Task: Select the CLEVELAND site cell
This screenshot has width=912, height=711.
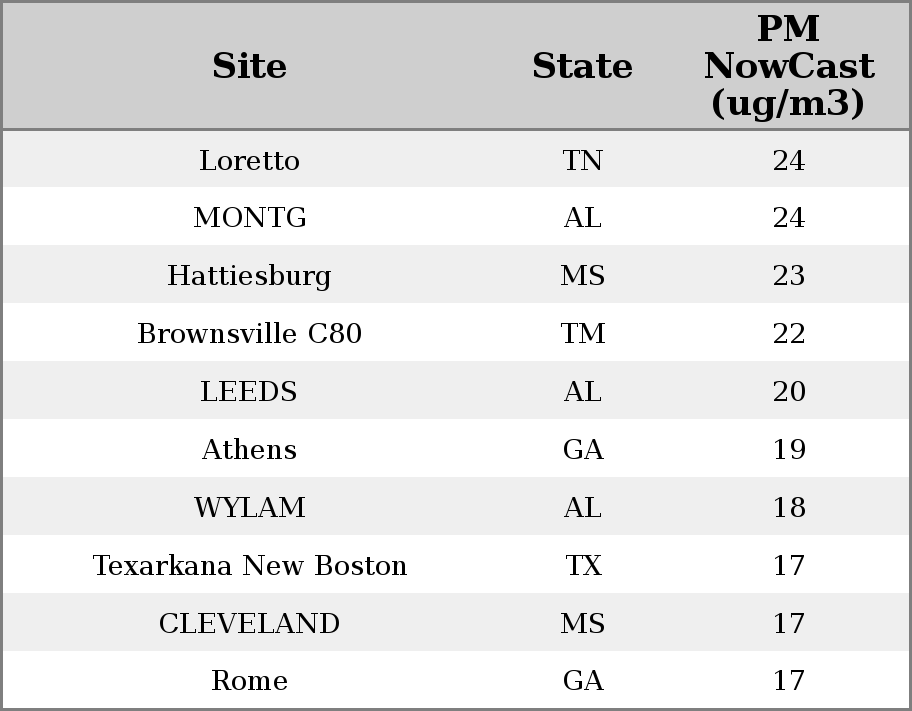Action: 249,623
